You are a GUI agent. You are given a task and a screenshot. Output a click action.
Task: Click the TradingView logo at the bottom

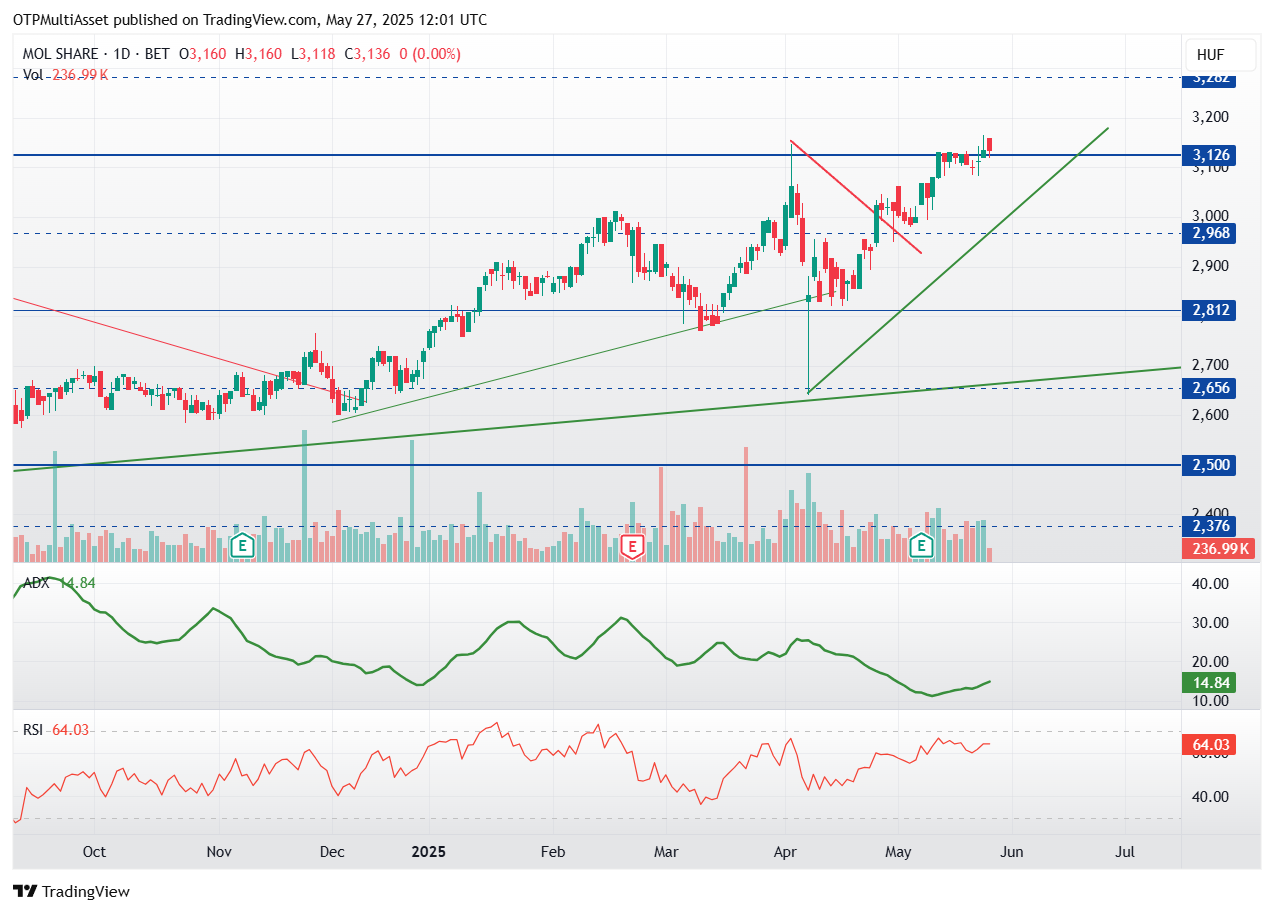[x=71, y=891]
